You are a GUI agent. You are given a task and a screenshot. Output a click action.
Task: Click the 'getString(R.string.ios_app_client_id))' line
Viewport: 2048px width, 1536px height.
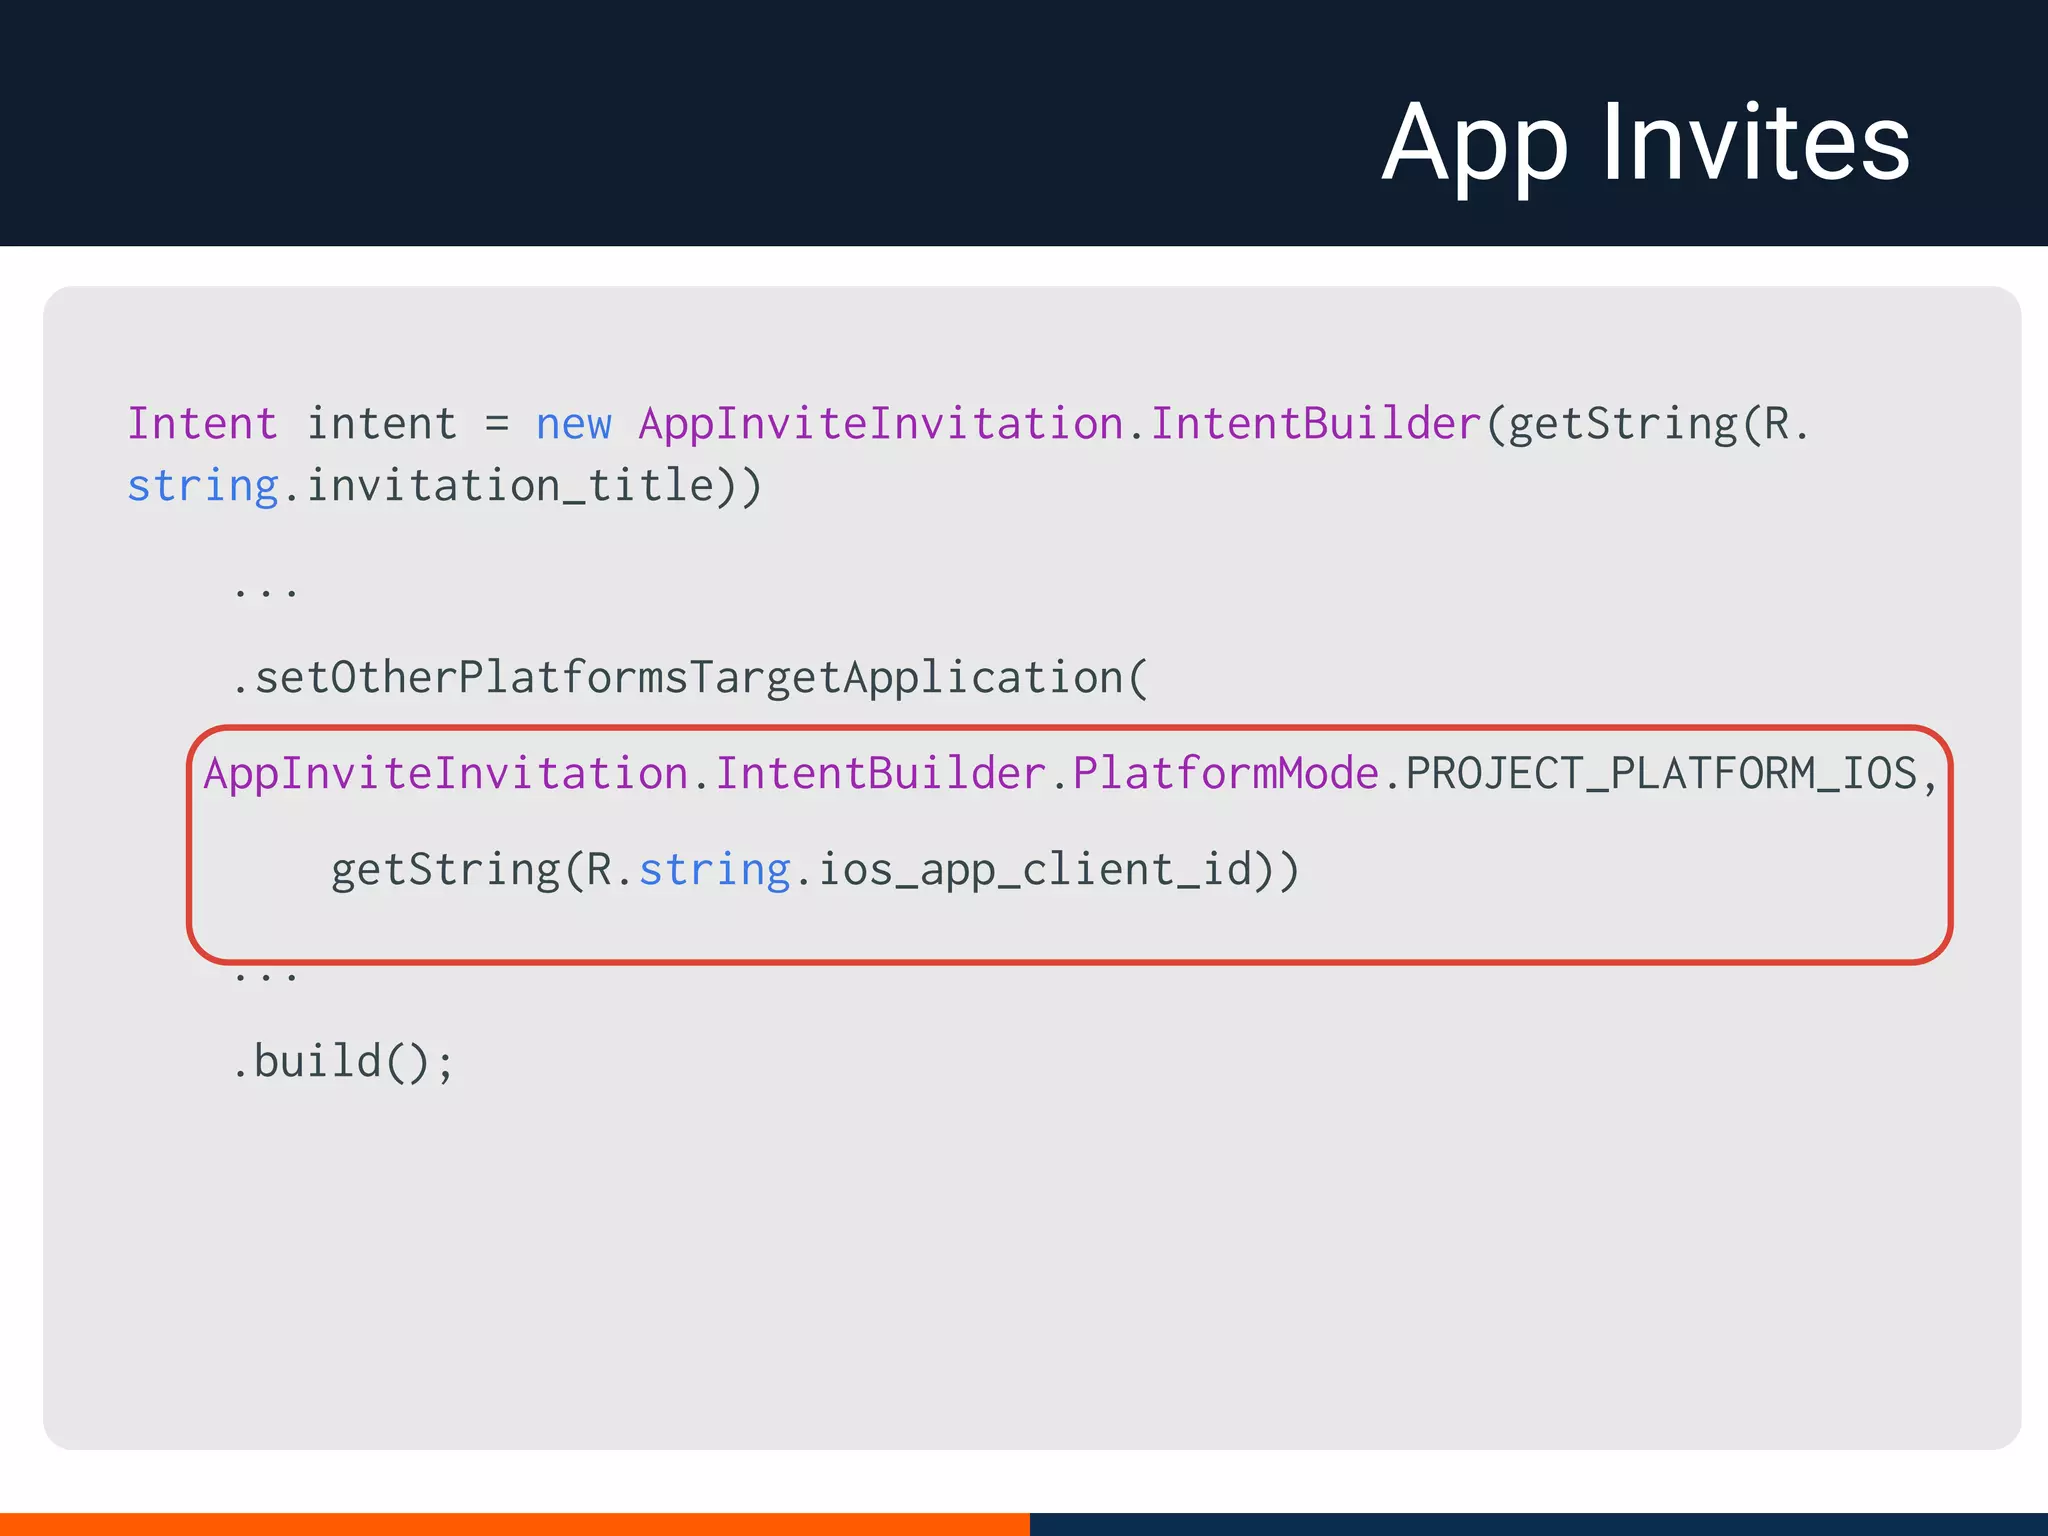coord(815,870)
